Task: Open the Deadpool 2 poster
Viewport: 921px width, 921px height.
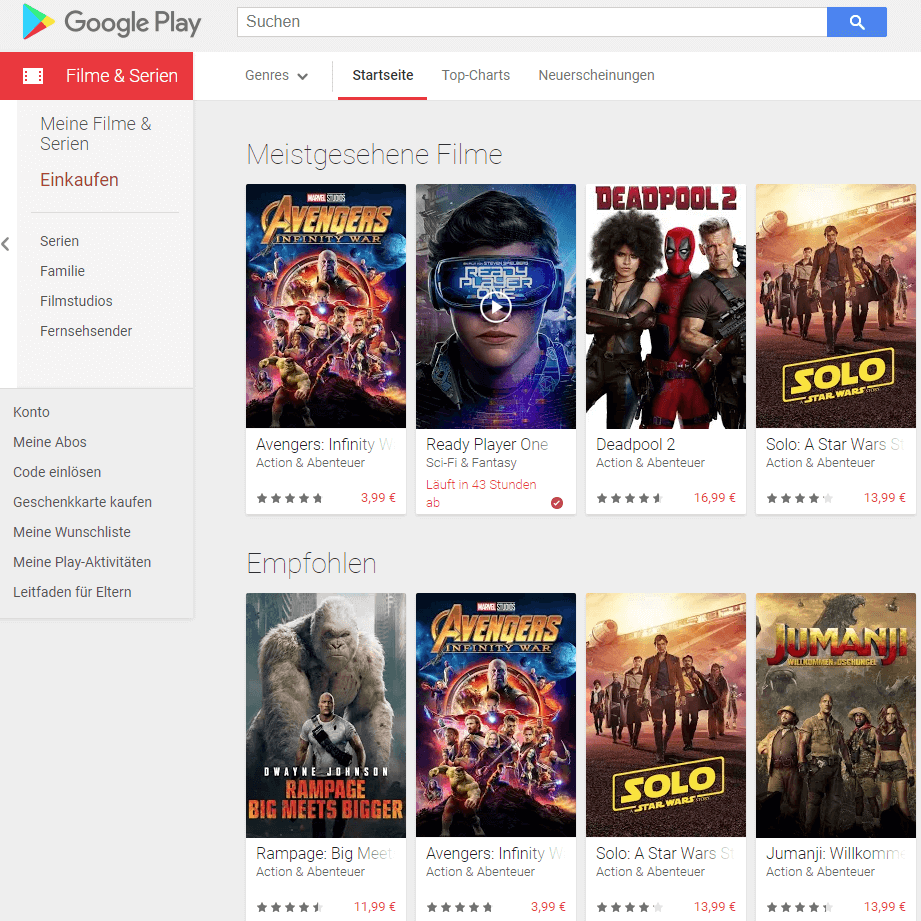Action: (665, 306)
